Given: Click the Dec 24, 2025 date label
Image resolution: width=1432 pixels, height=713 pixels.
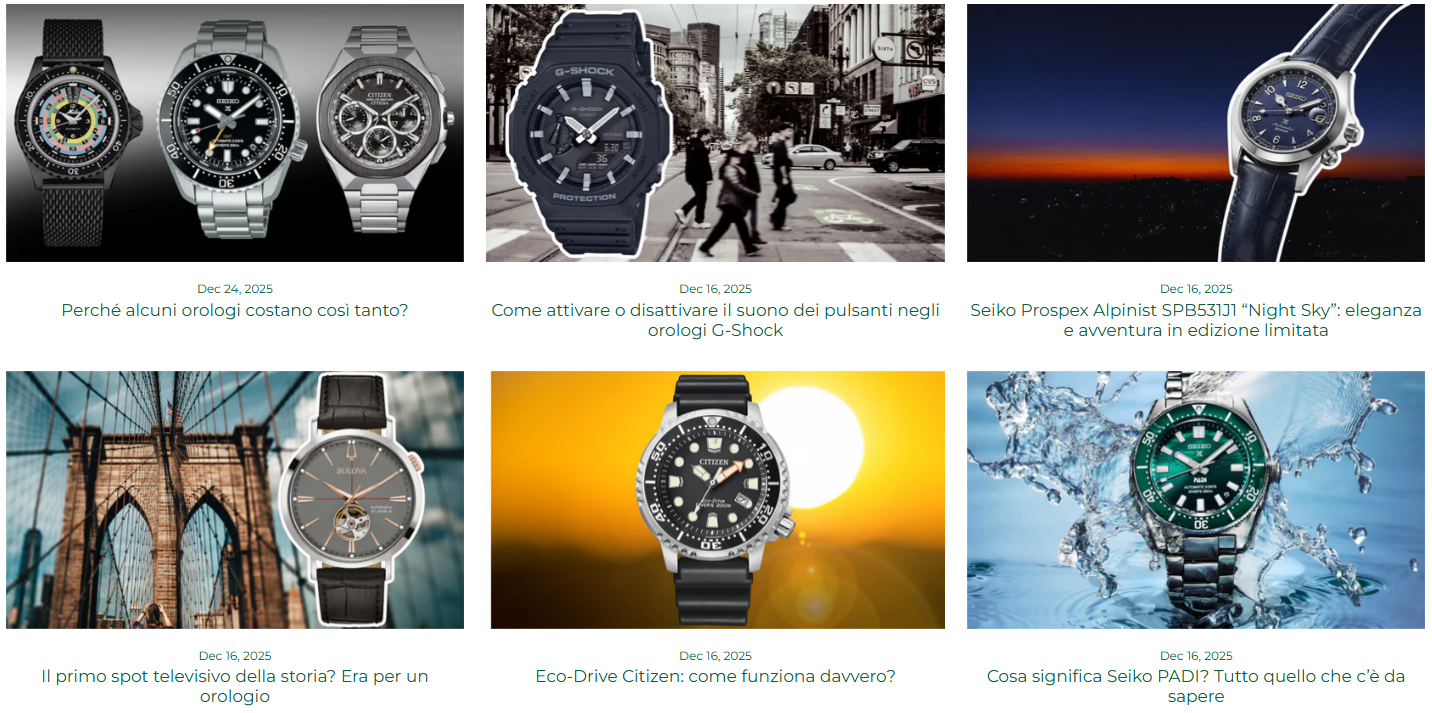Looking at the screenshot, I should click(235, 289).
